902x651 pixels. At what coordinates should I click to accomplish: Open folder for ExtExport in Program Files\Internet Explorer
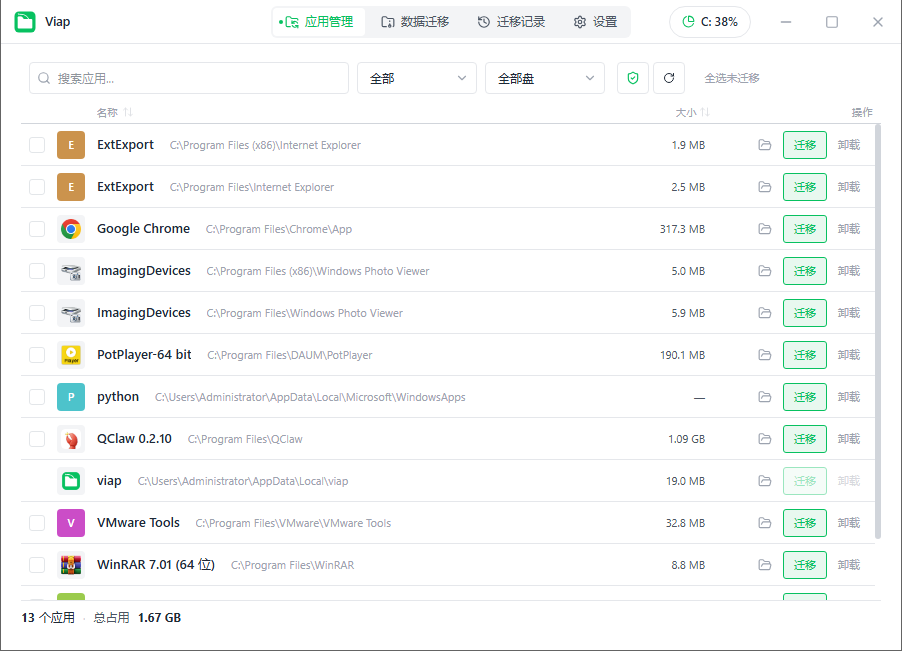tap(765, 187)
